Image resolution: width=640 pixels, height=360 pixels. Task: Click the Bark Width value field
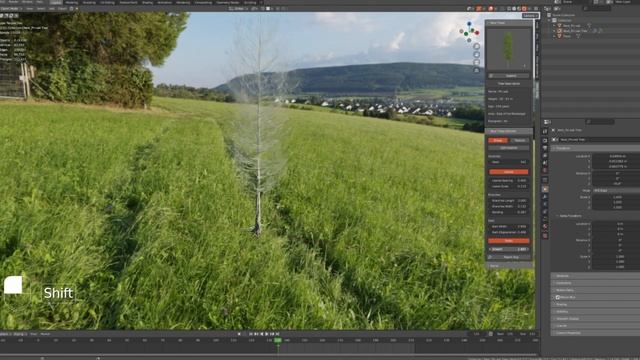[x=509, y=227]
